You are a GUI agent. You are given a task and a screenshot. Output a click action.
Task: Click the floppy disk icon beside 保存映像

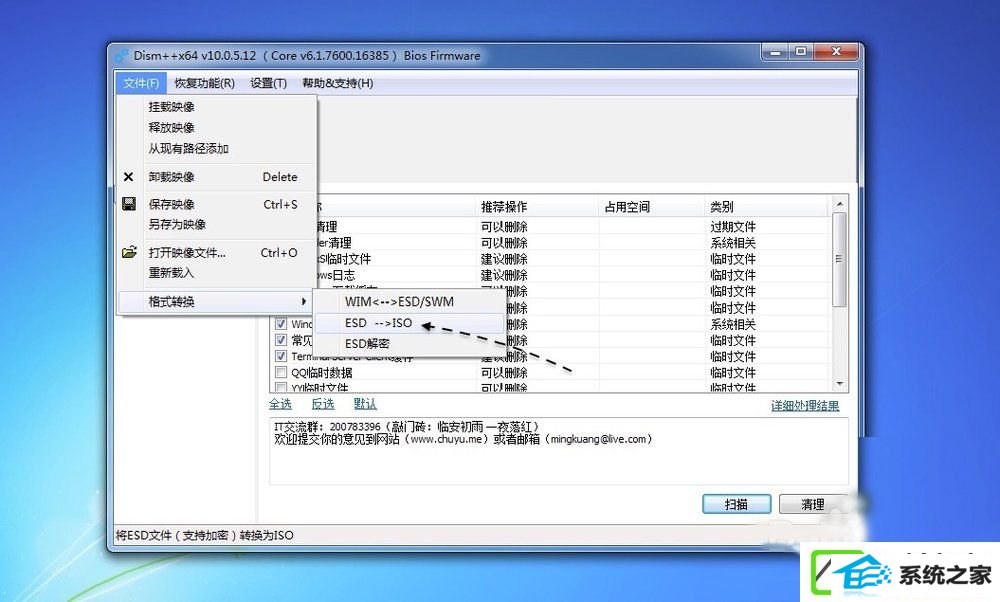129,204
